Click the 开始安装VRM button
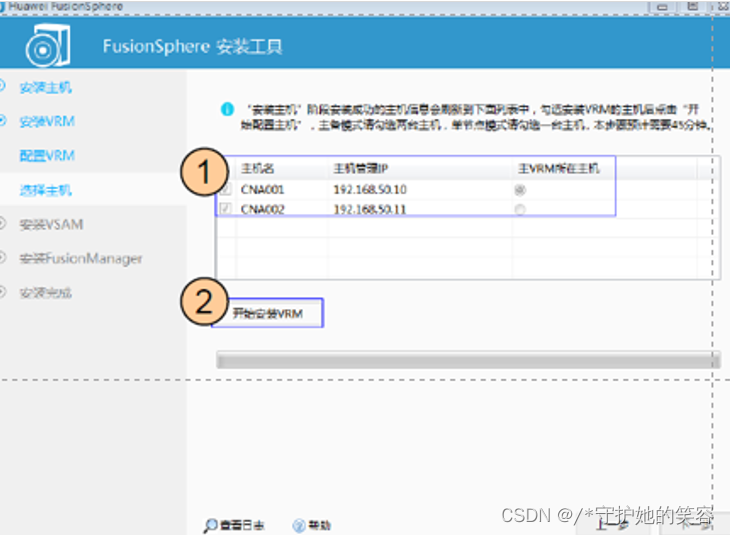The width and height of the screenshot is (730, 535). [268, 313]
